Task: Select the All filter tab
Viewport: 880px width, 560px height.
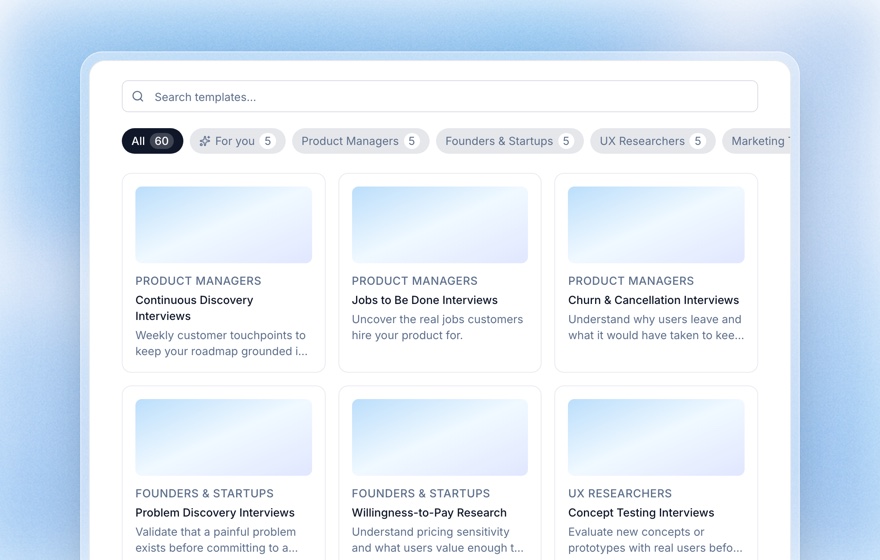Action: [152, 141]
